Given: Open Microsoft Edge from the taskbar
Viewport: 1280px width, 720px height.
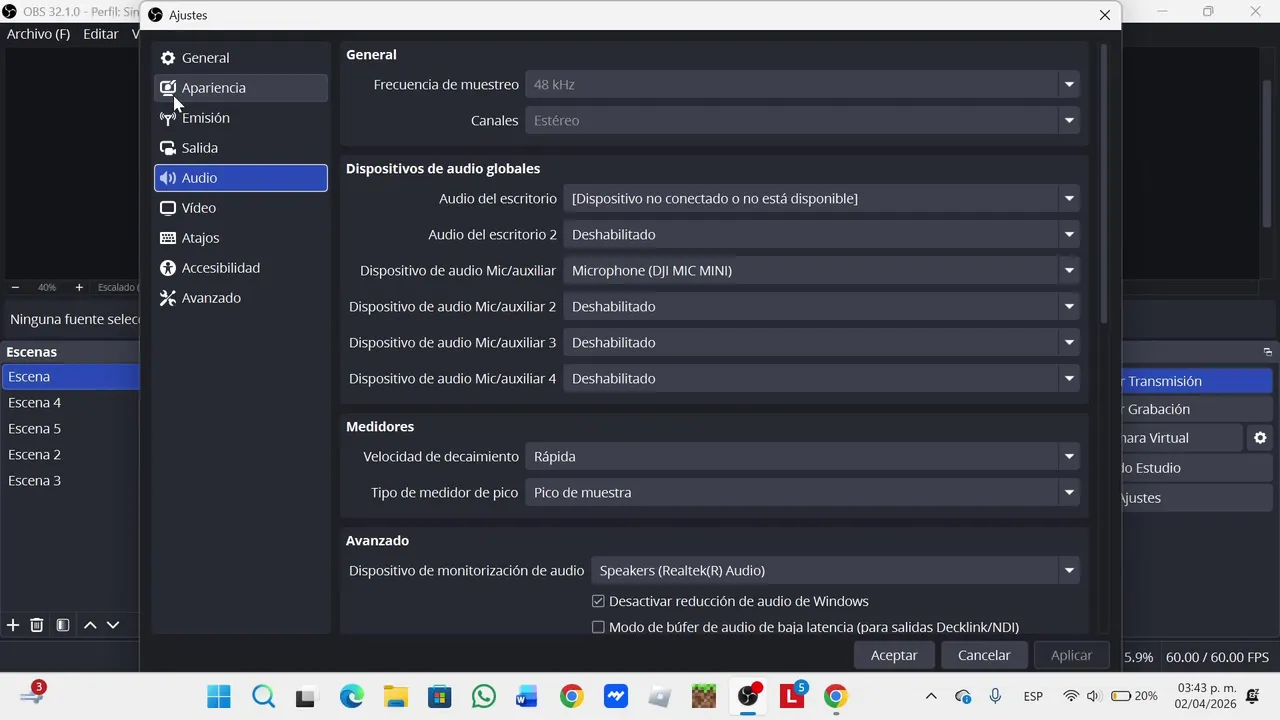Looking at the screenshot, I should pyautogui.click(x=351, y=696).
